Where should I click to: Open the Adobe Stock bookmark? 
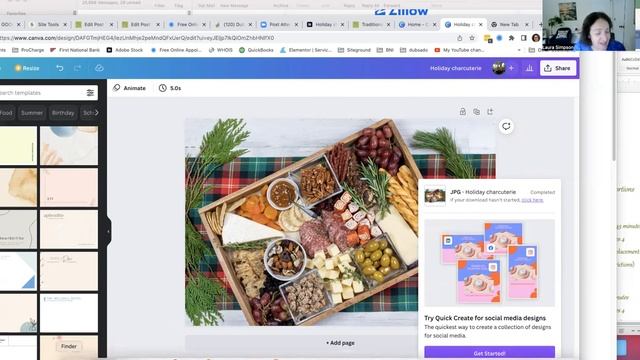125,50
